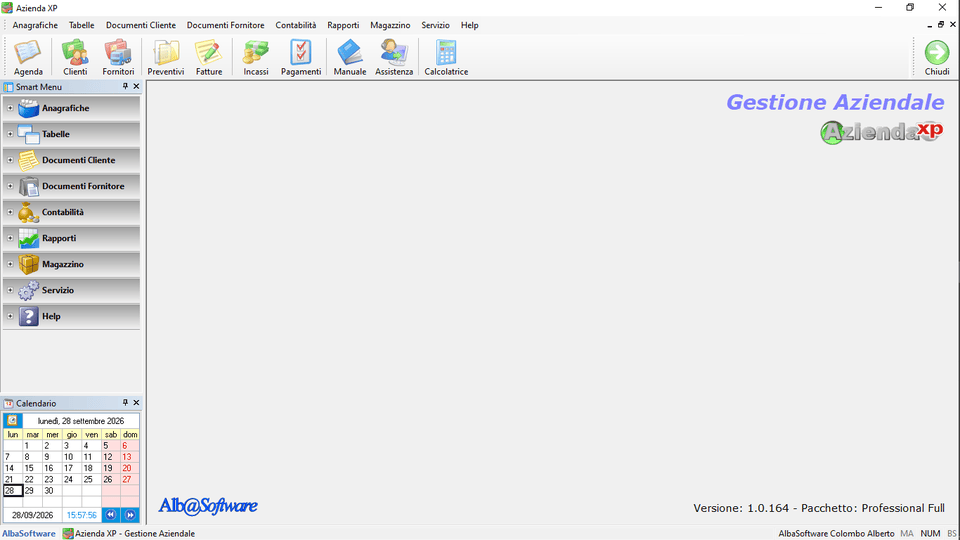Close the Smart Menu panel

pyautogui.click(x=136, y=86)
